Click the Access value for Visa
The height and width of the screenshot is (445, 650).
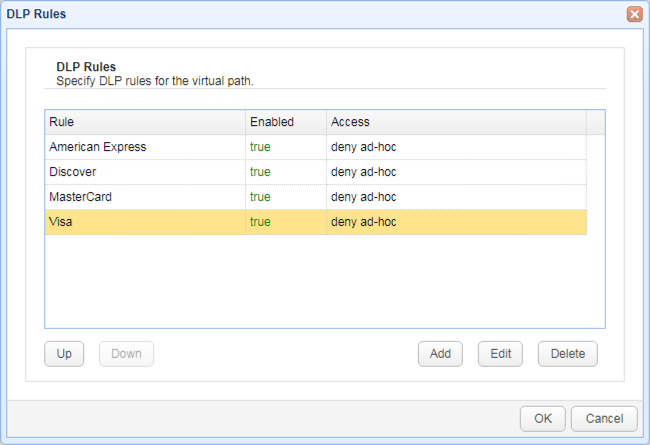[364, 222]
